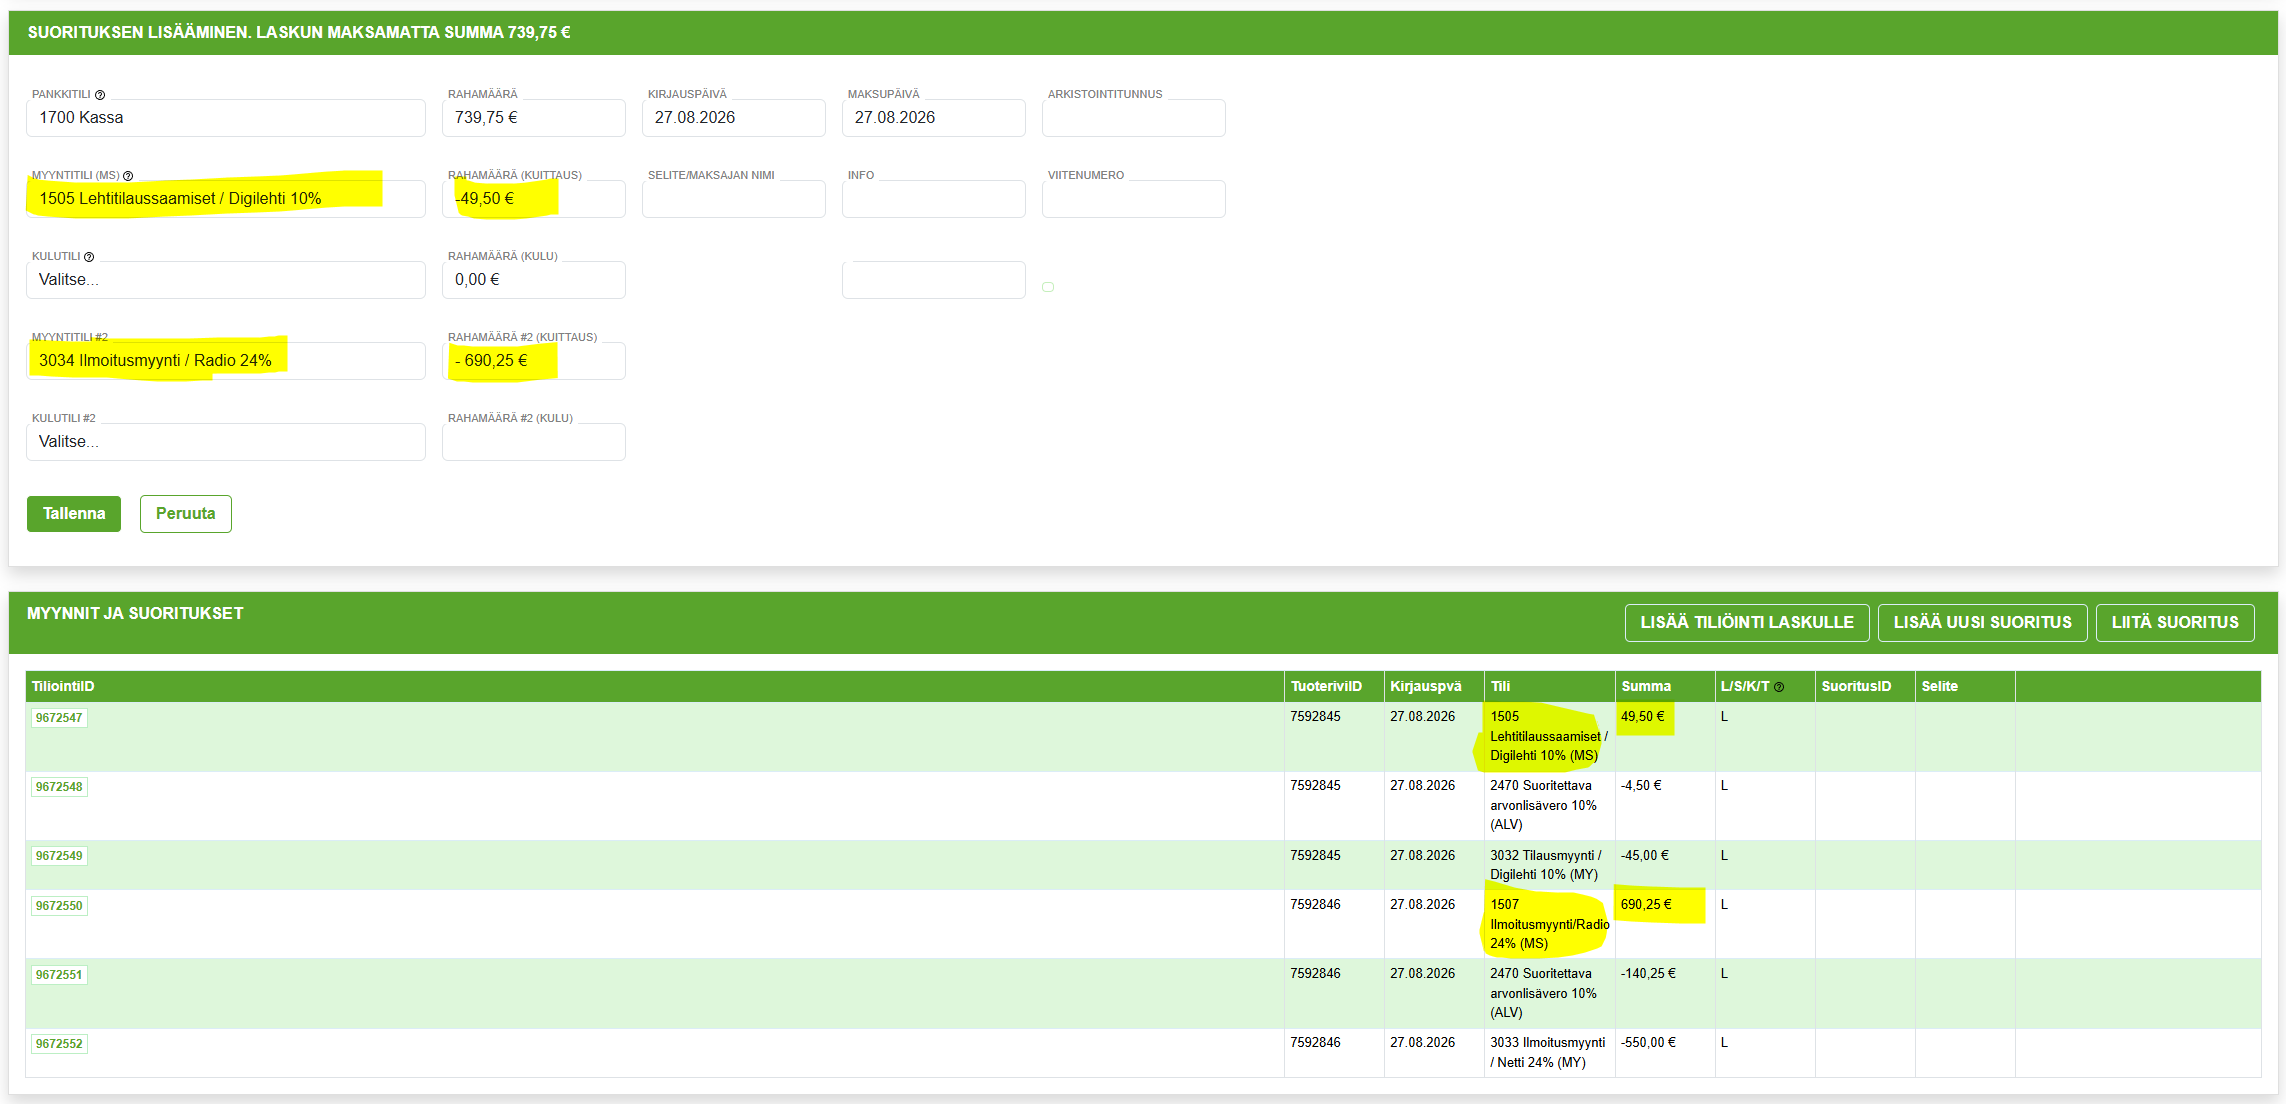This screenshot has width=2286, height=1104.
Task: Click the Info input field
Action: 934,199
